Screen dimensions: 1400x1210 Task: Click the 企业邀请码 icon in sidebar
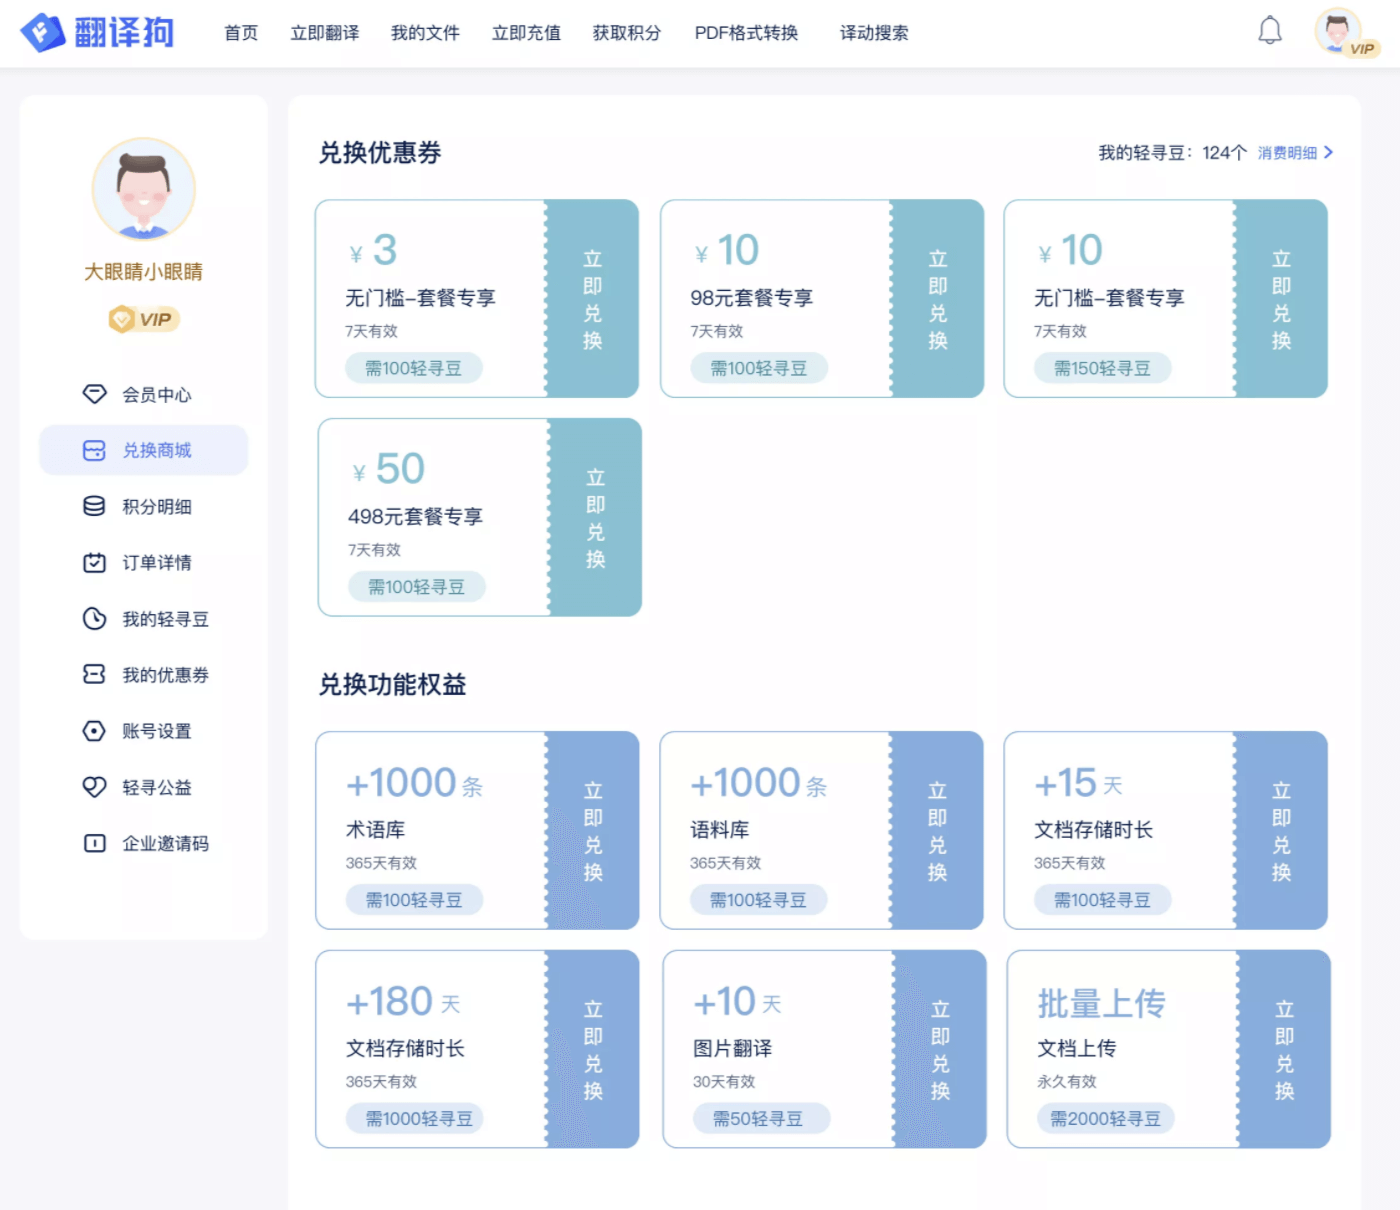[x=94, y=843]
